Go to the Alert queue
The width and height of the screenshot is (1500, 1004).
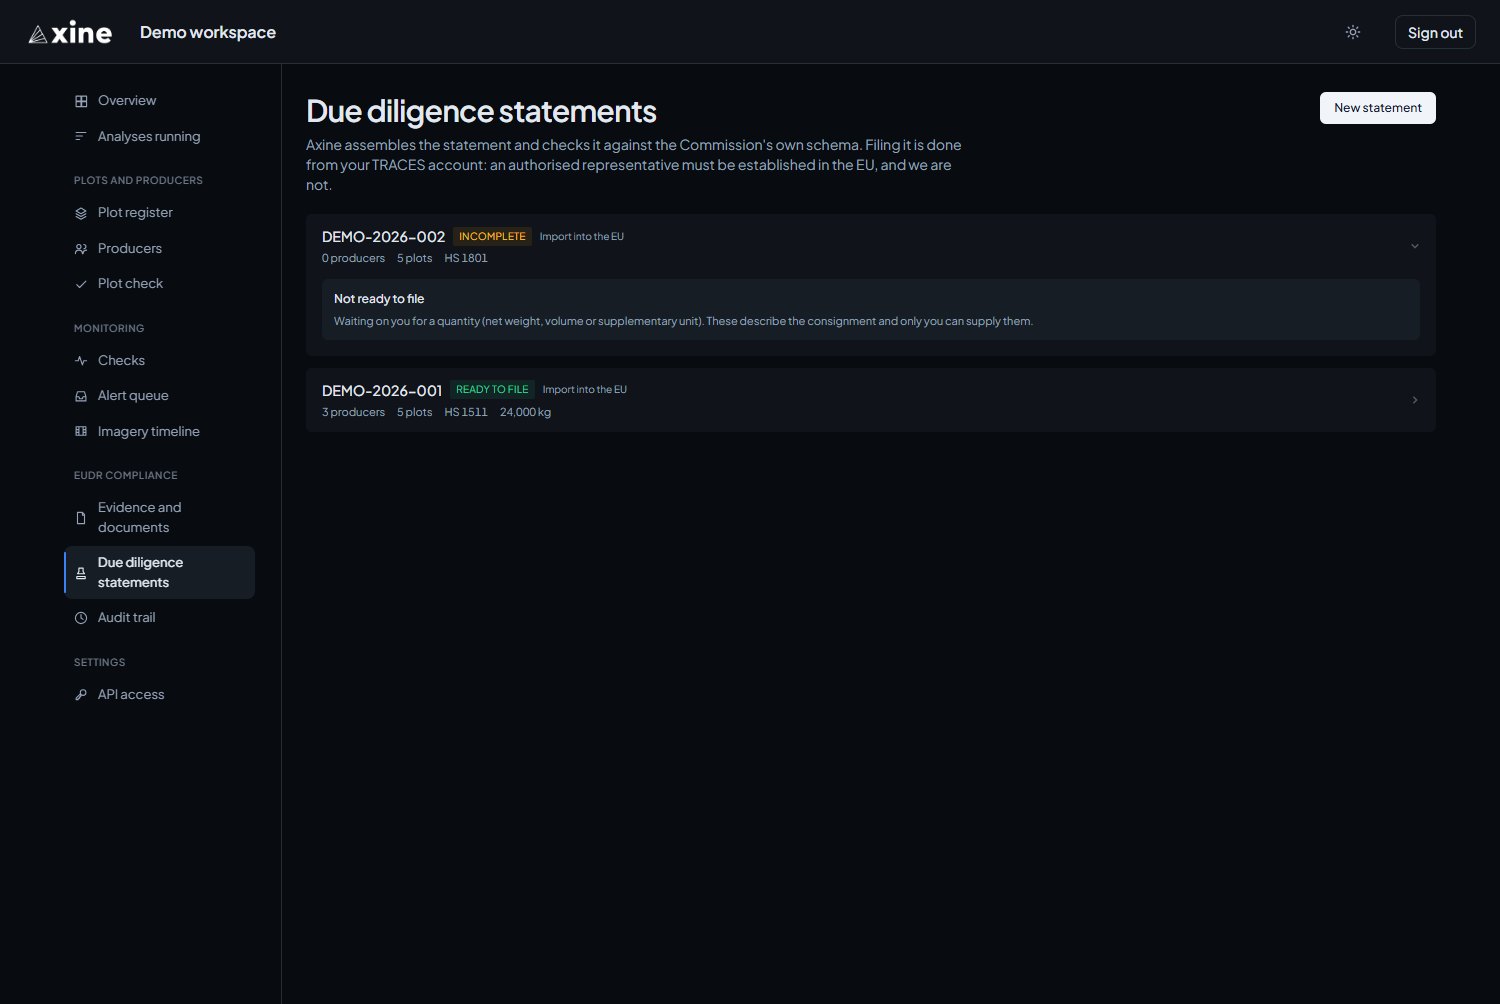click(159, 396)
